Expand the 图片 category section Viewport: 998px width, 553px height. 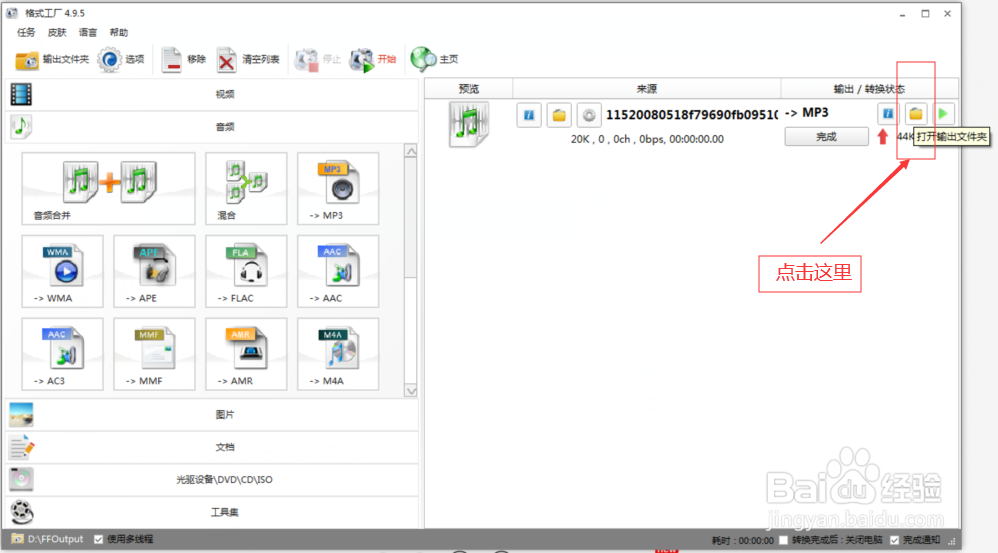tap(212, 414)
